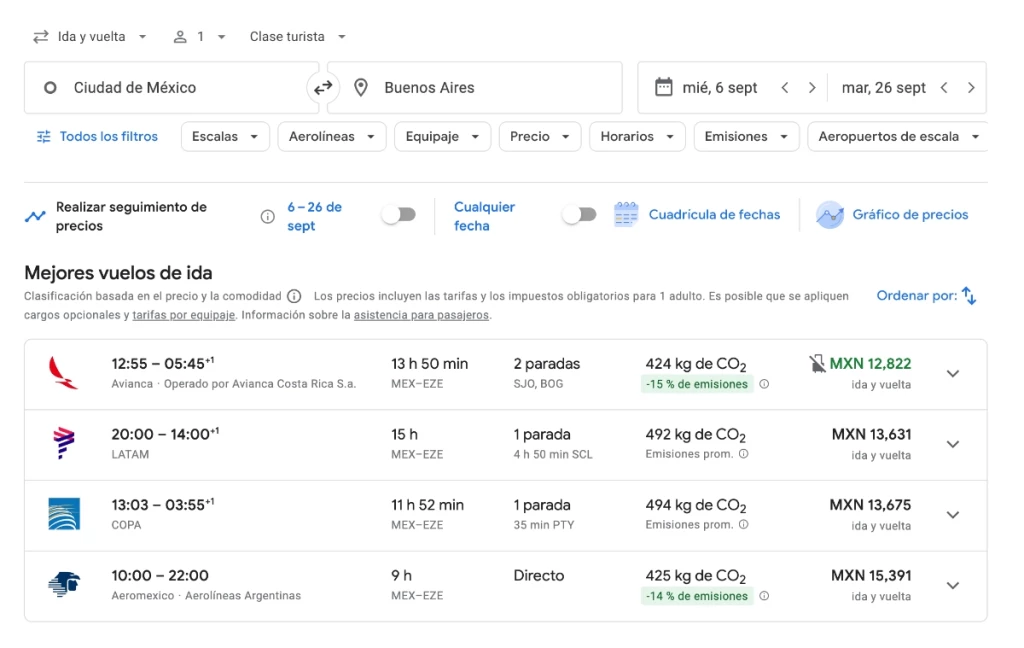Toggle price tracking for 6–26 de sept
Image resolution: width=1024 pixels, height=648 pixels.
click(398, 215)
